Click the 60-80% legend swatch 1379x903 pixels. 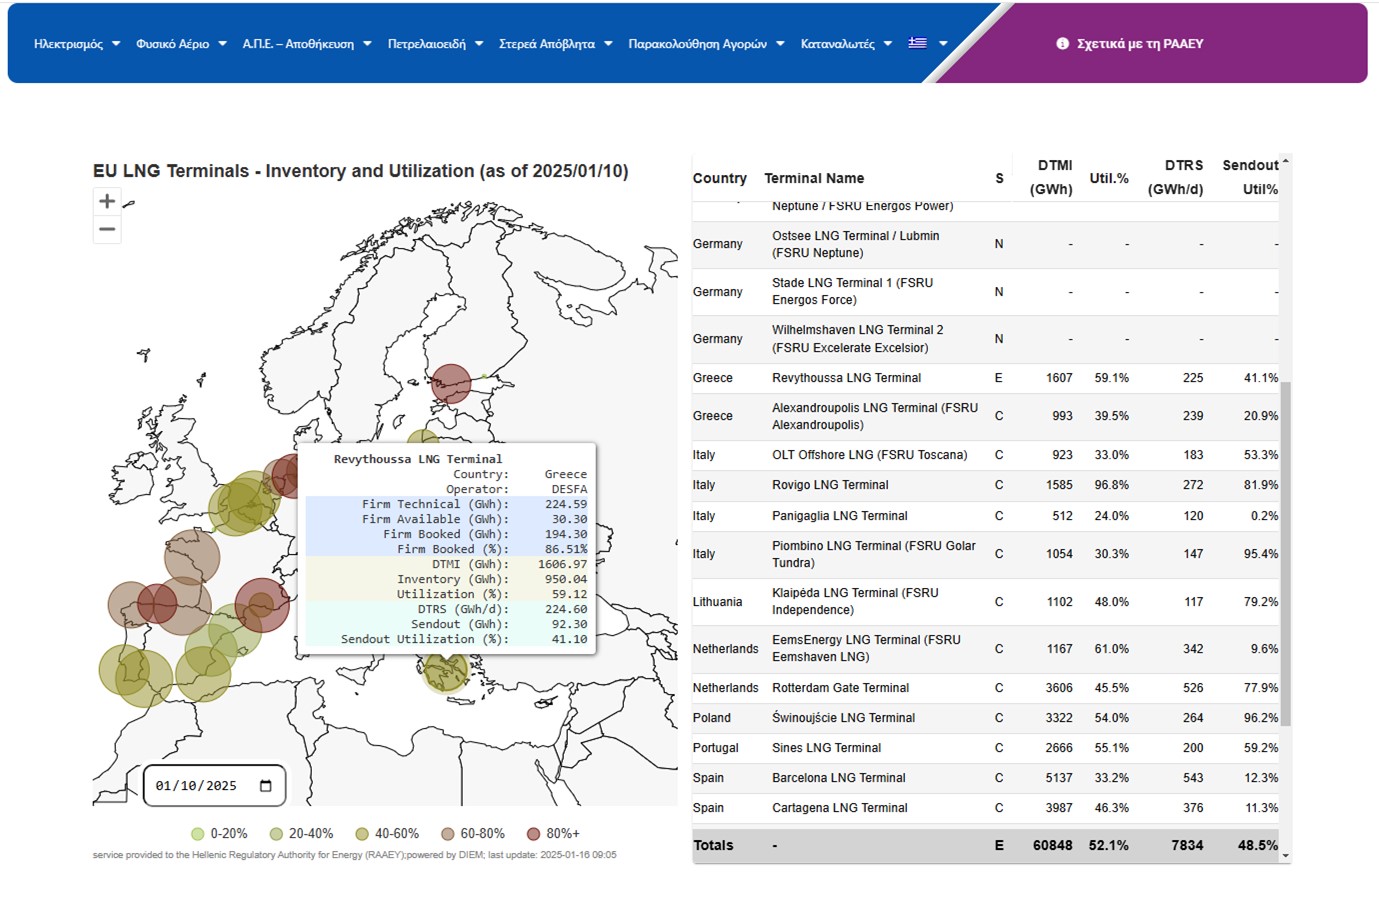click(x=448, y=834)
